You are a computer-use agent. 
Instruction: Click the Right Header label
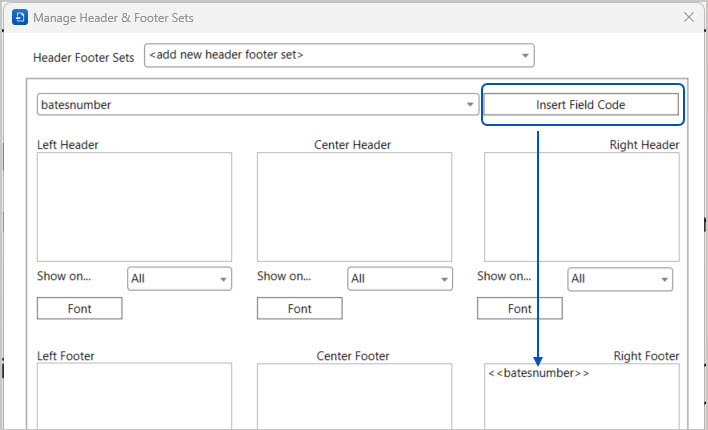[x=644, y=145]
